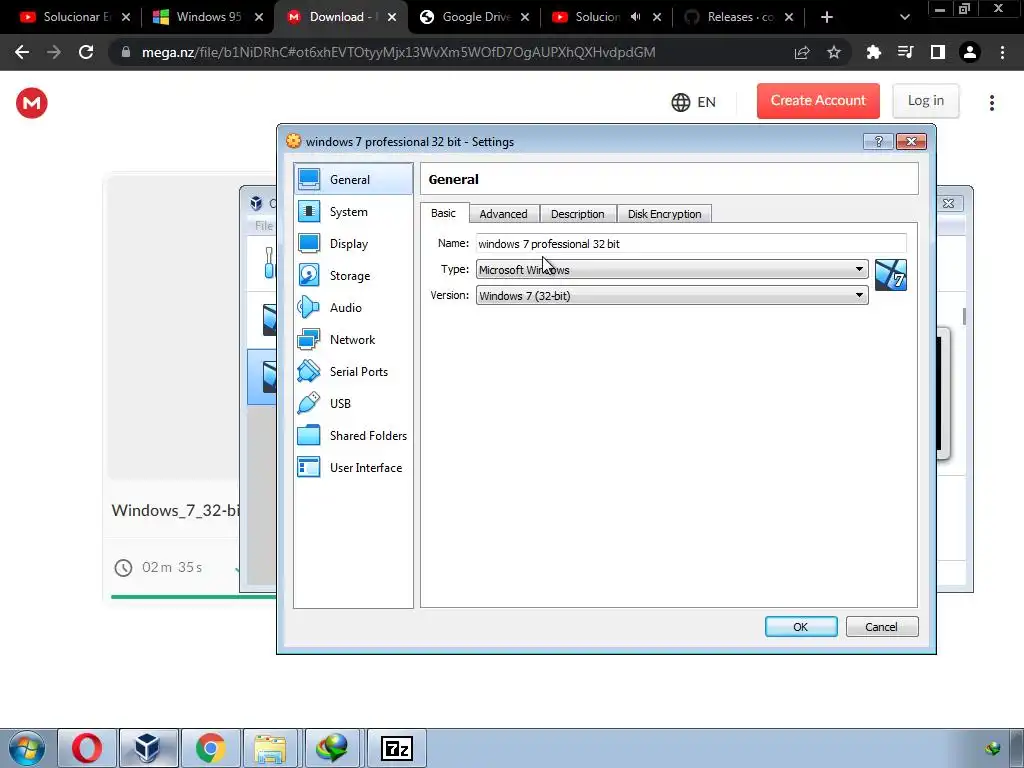Click the Log in button
This screenshot has height=768, width=1024.
[925, 101]
